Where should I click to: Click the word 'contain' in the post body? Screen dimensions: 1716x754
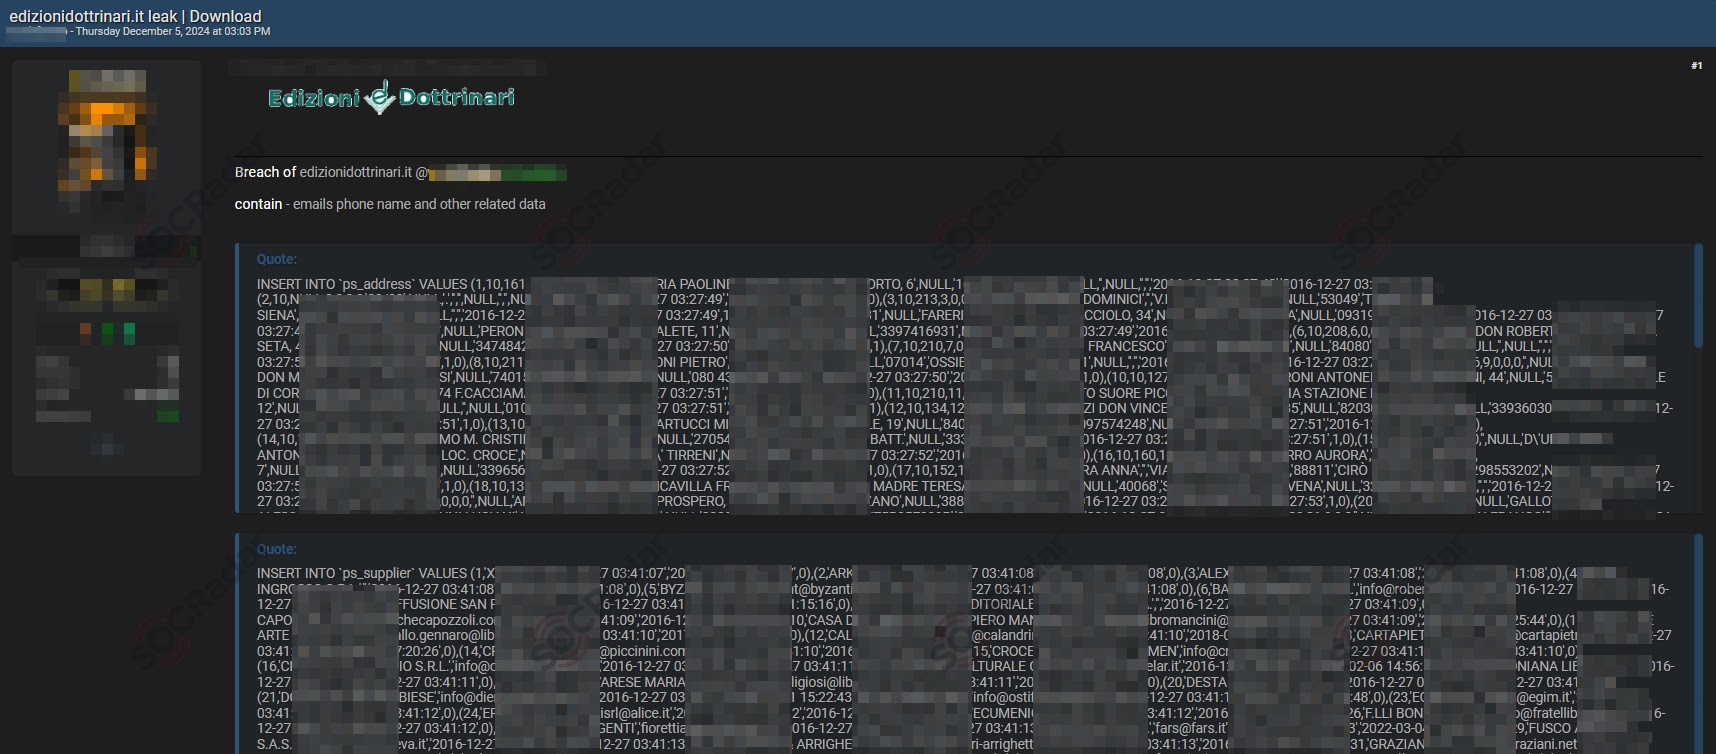click(258, 204)
